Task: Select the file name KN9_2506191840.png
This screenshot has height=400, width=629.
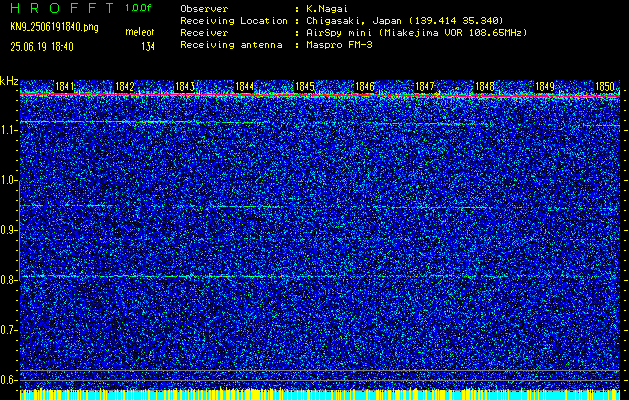Action: pyautogui.click(x=54, y=27)
